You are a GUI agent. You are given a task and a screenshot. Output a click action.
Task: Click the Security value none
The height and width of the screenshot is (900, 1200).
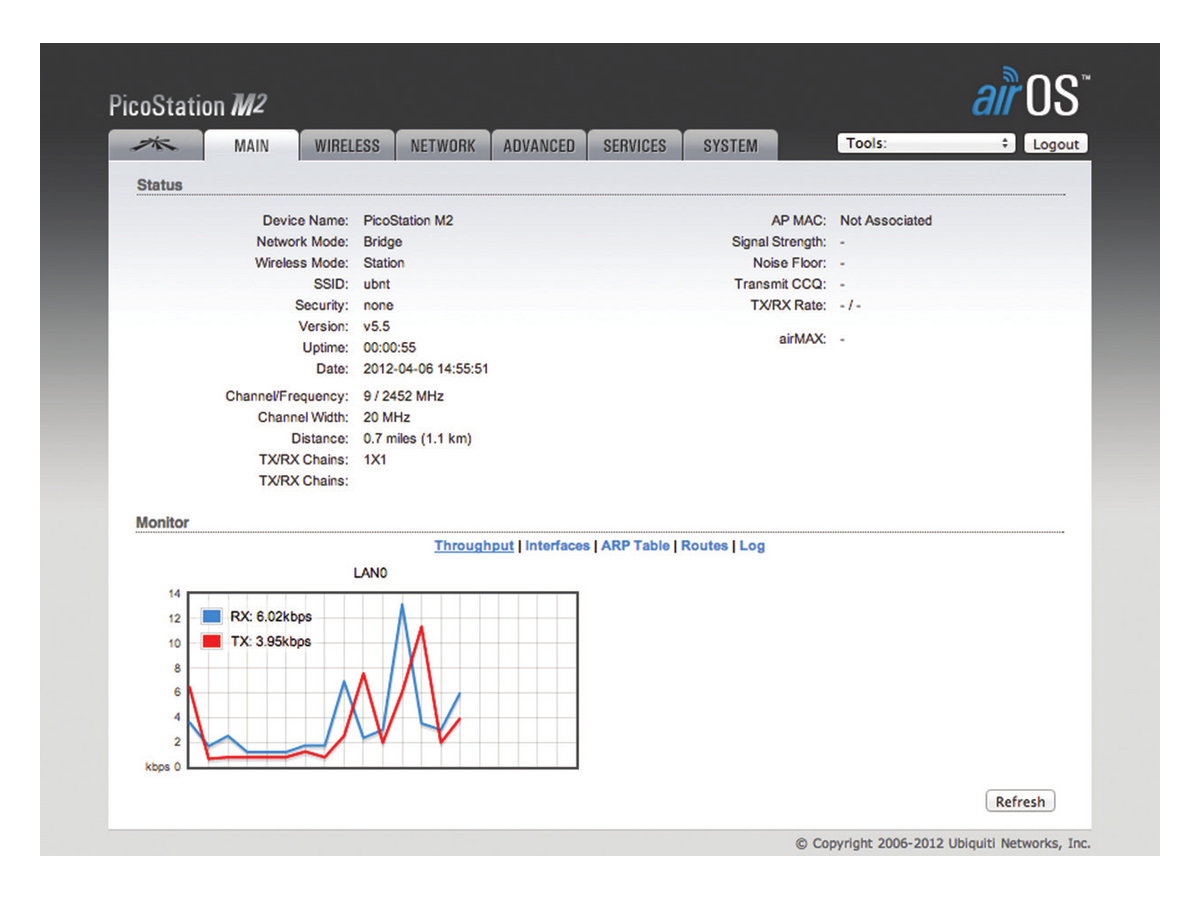[x=379, y=306]
